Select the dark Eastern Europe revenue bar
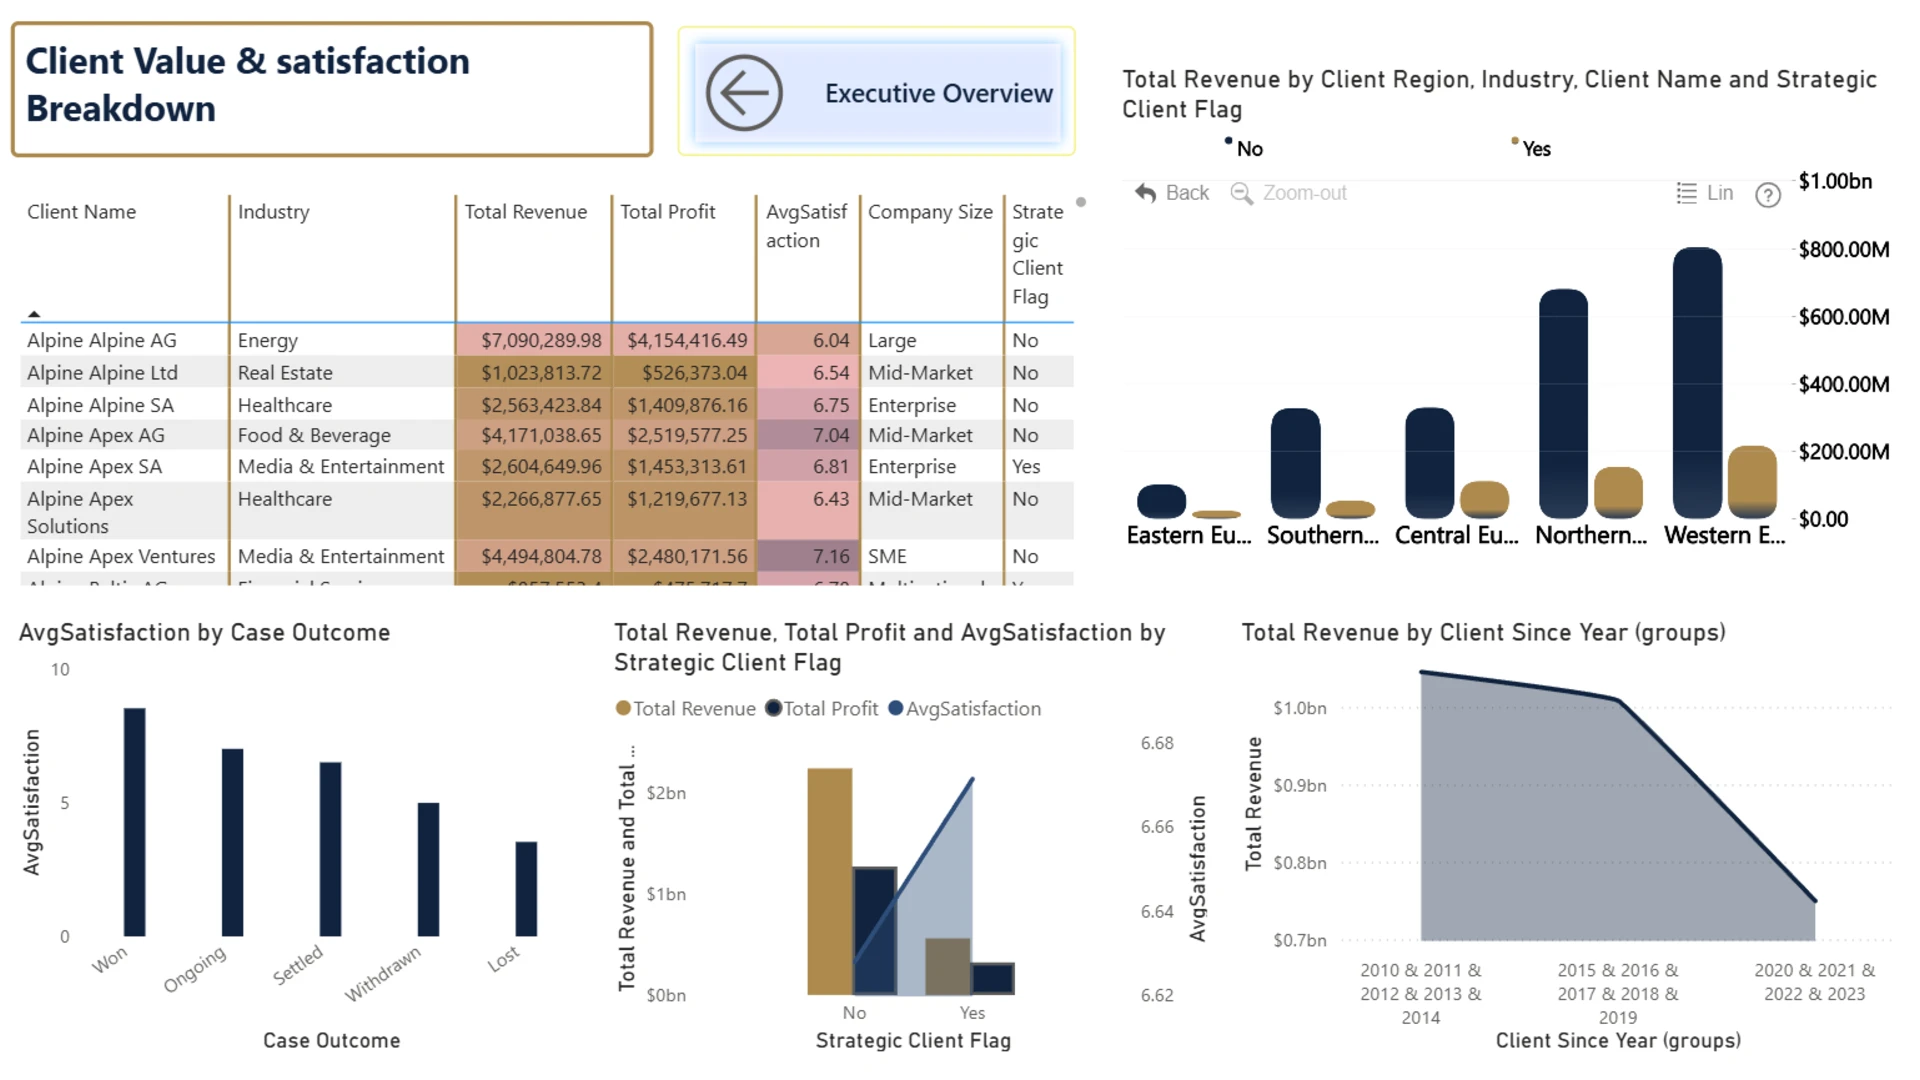Screen dimensions: 1920x1080 [1161, 501]
